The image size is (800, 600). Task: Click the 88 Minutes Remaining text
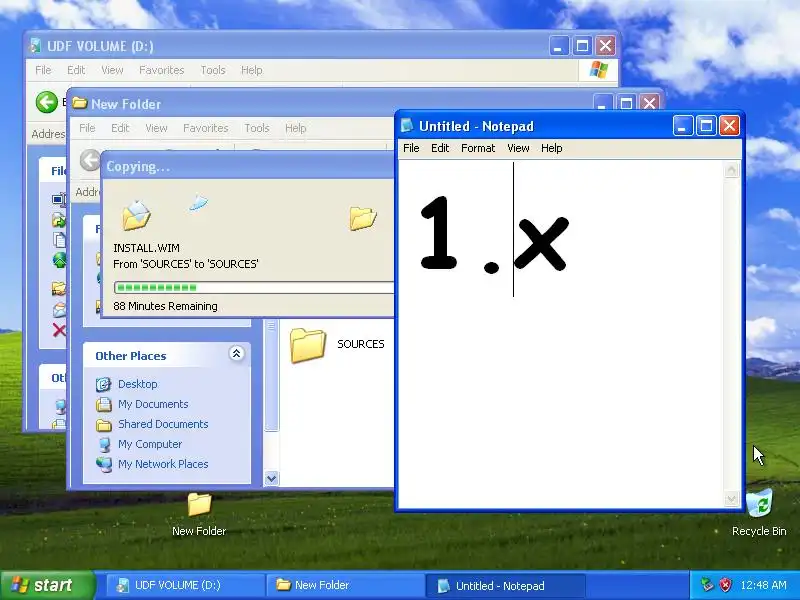[165, 306]
